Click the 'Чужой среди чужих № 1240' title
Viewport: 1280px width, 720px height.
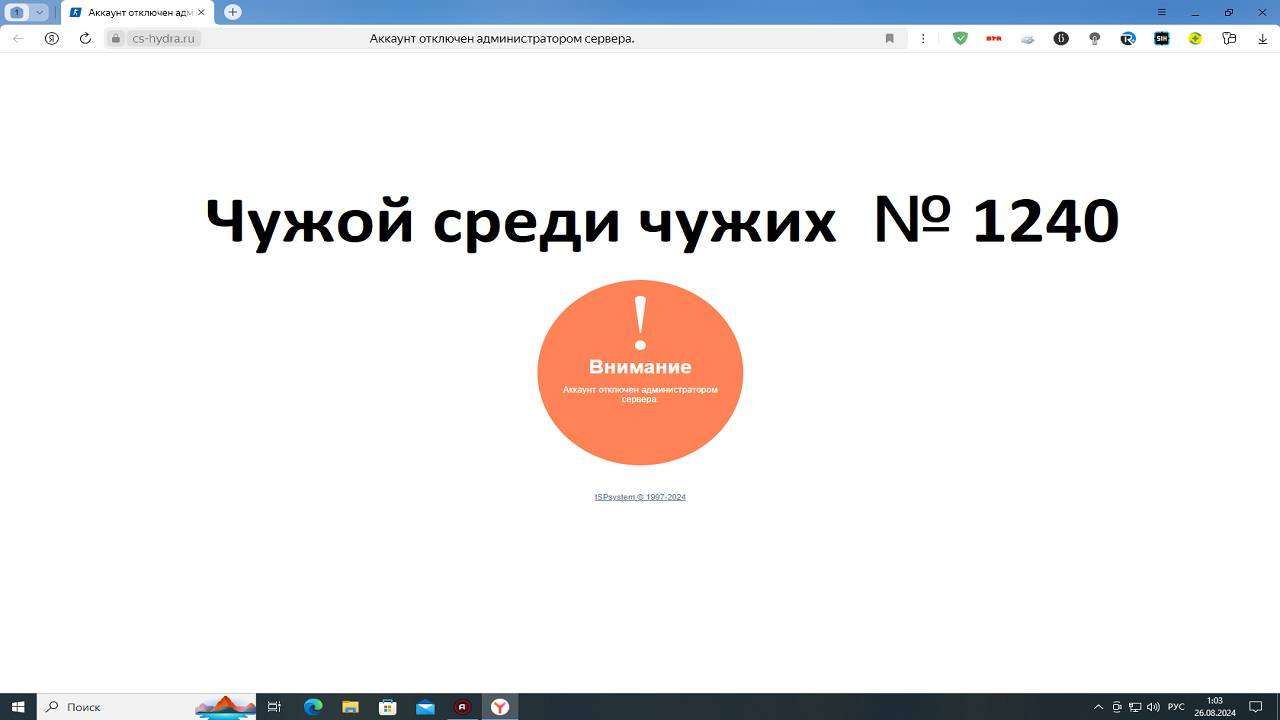click(662, 220)
